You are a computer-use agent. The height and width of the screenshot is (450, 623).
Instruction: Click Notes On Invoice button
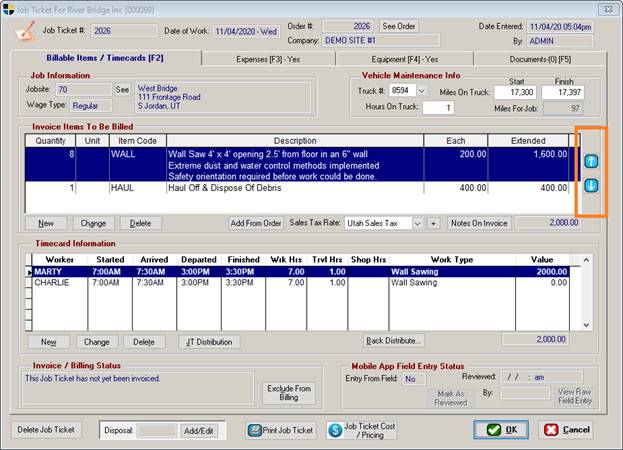(480, 222)
